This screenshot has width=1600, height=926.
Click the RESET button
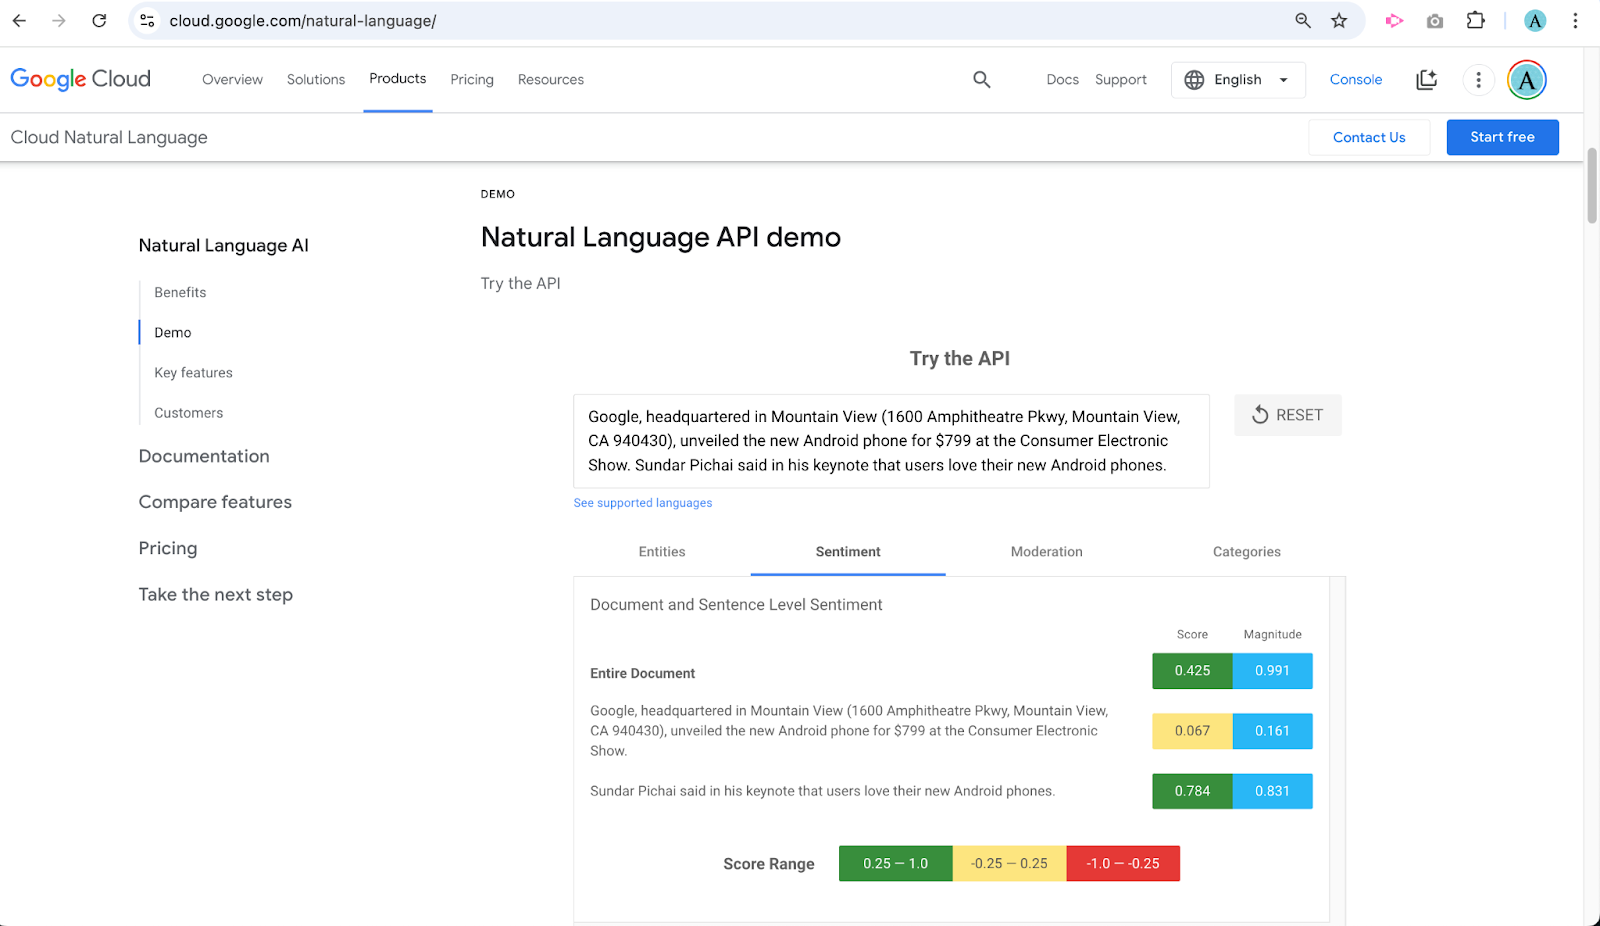(1288, 415)
